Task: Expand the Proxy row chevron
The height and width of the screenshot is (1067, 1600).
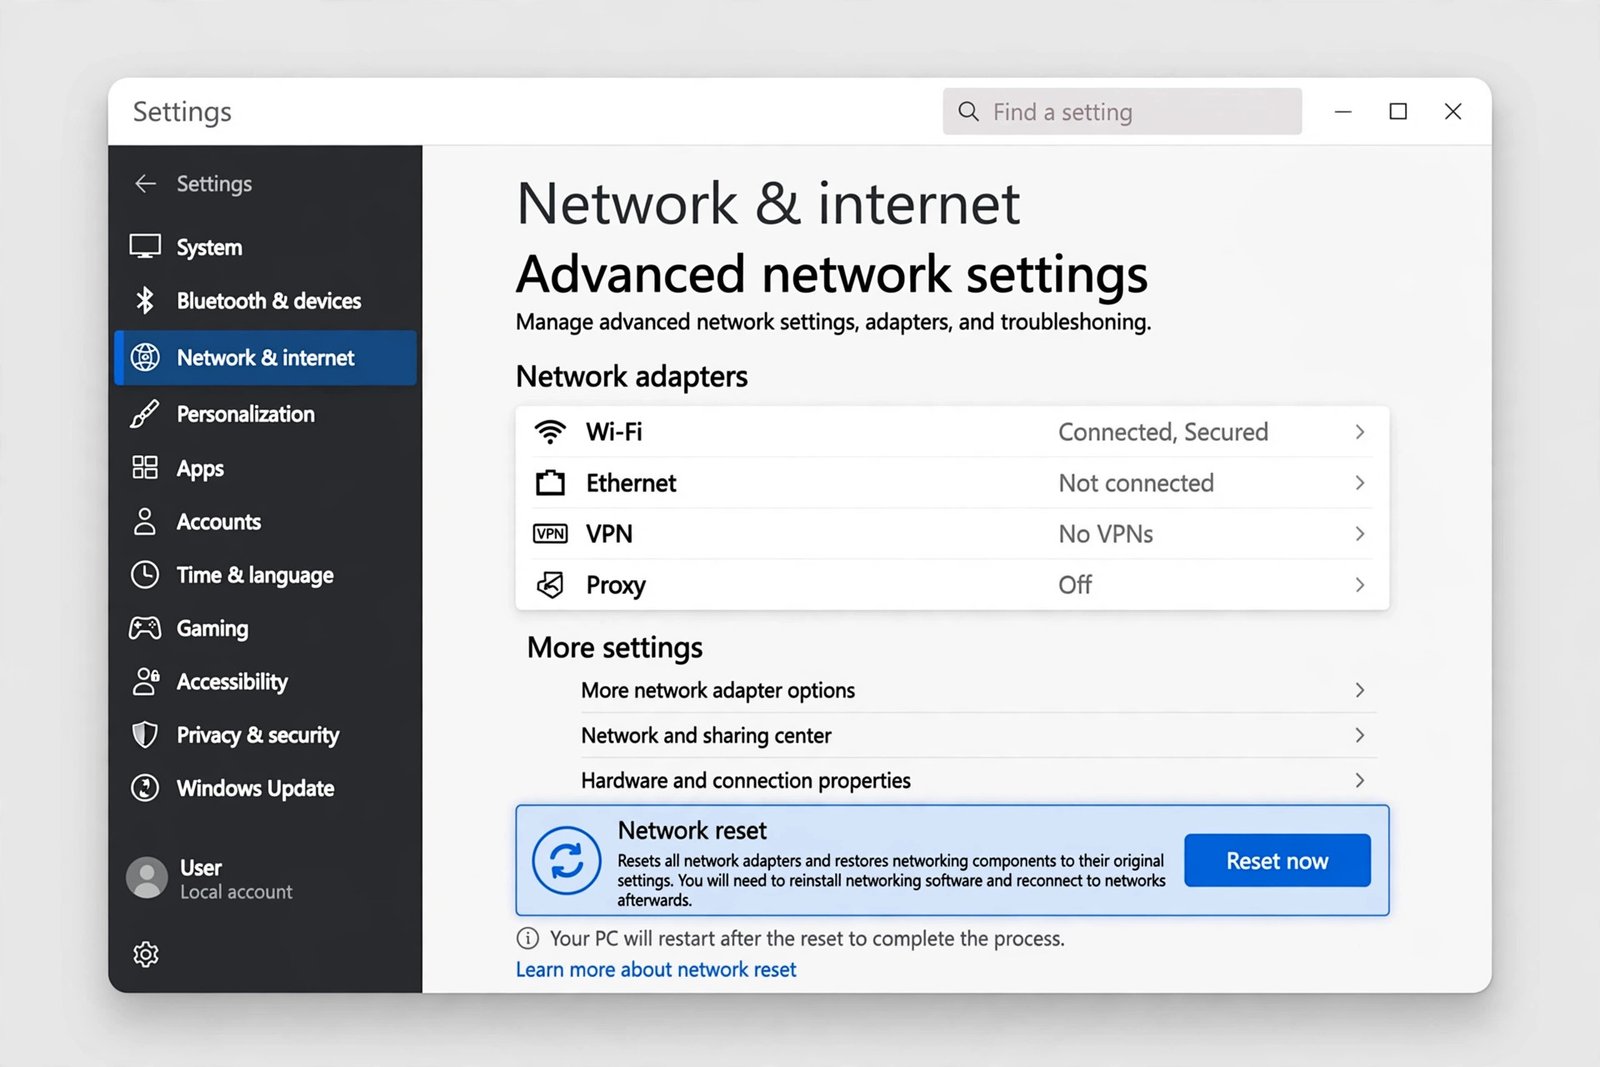Action: click(x=1360, y=585)
